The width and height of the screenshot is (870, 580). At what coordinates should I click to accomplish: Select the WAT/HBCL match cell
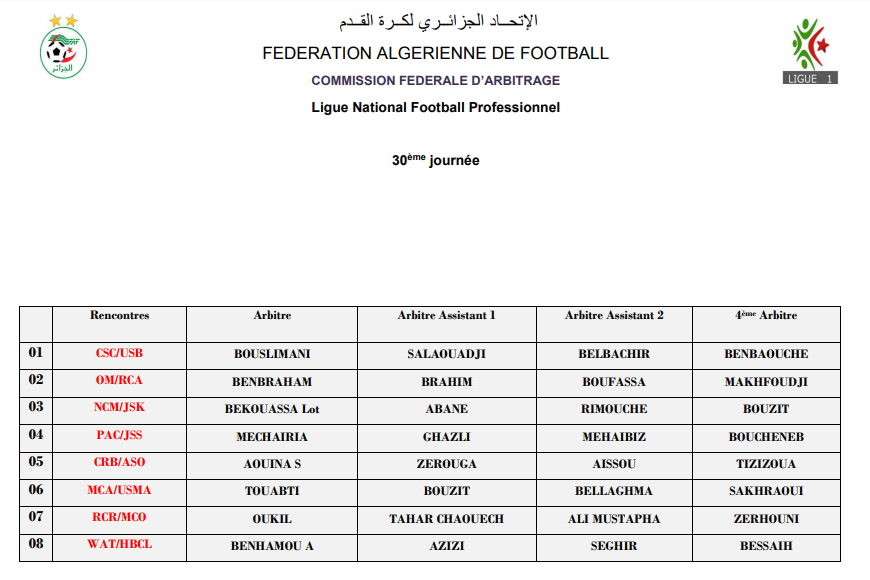point(119,545)
